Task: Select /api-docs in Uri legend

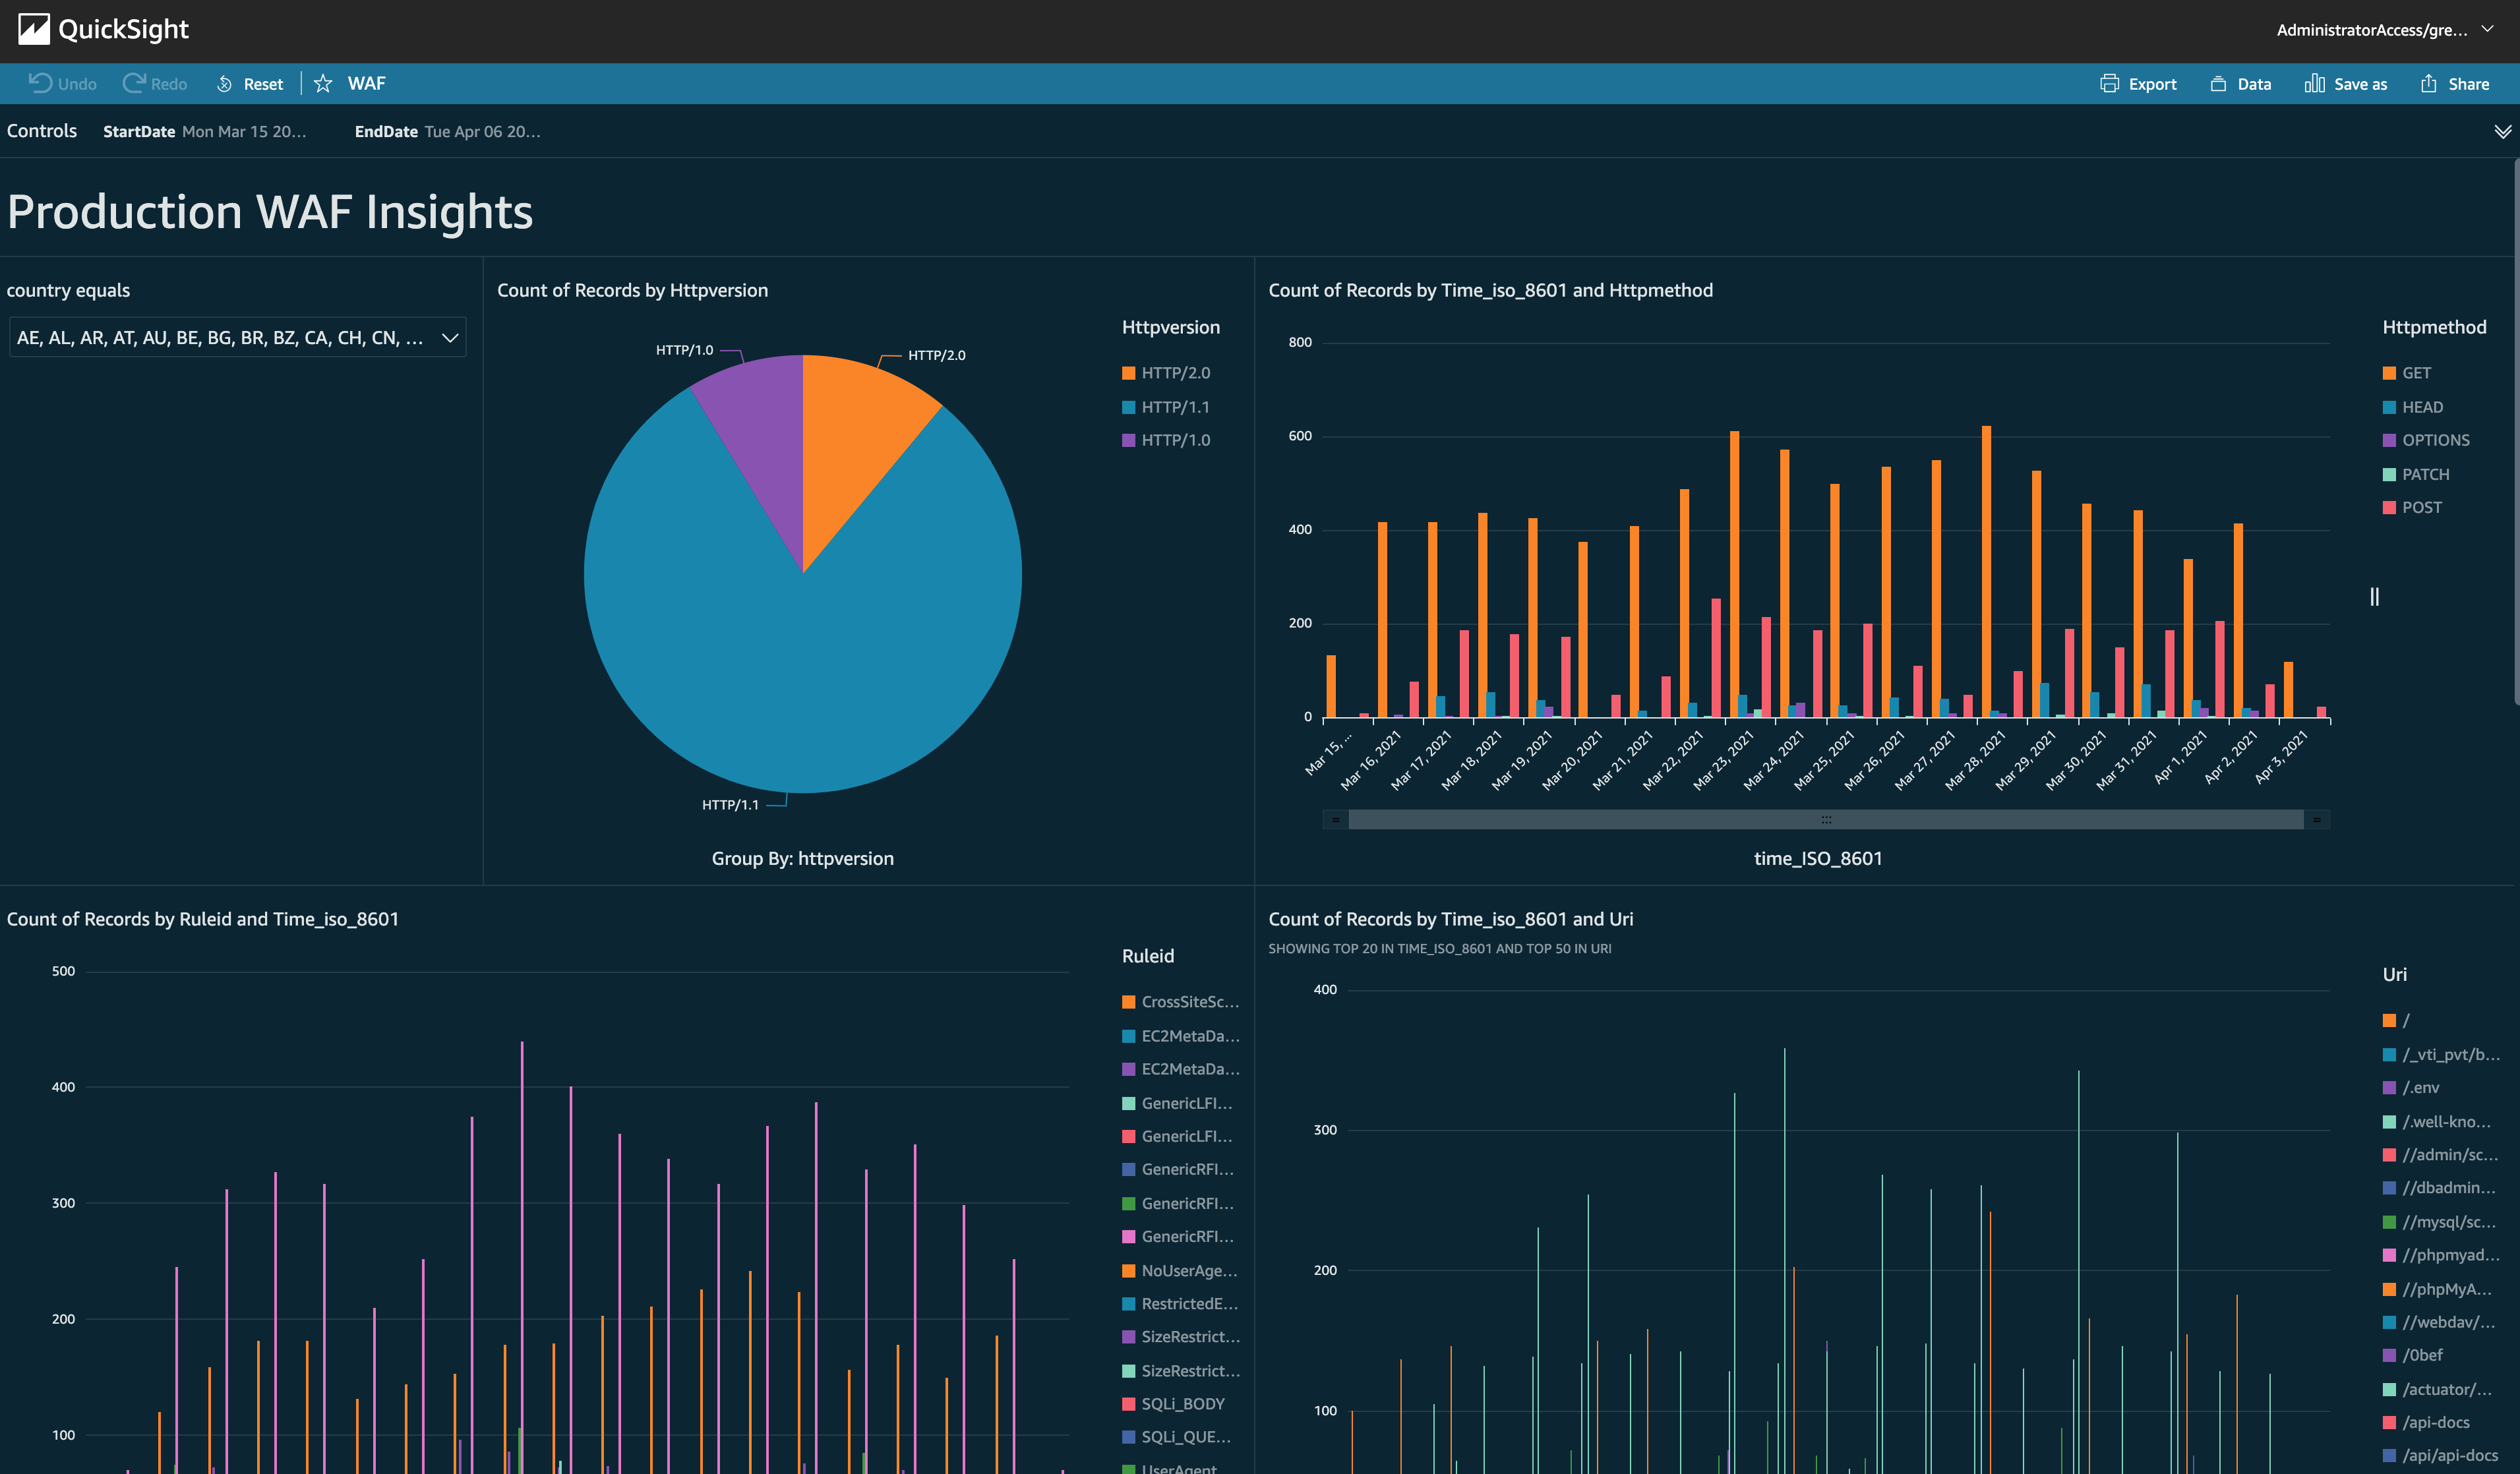Action: (x=2426, y=1423)
